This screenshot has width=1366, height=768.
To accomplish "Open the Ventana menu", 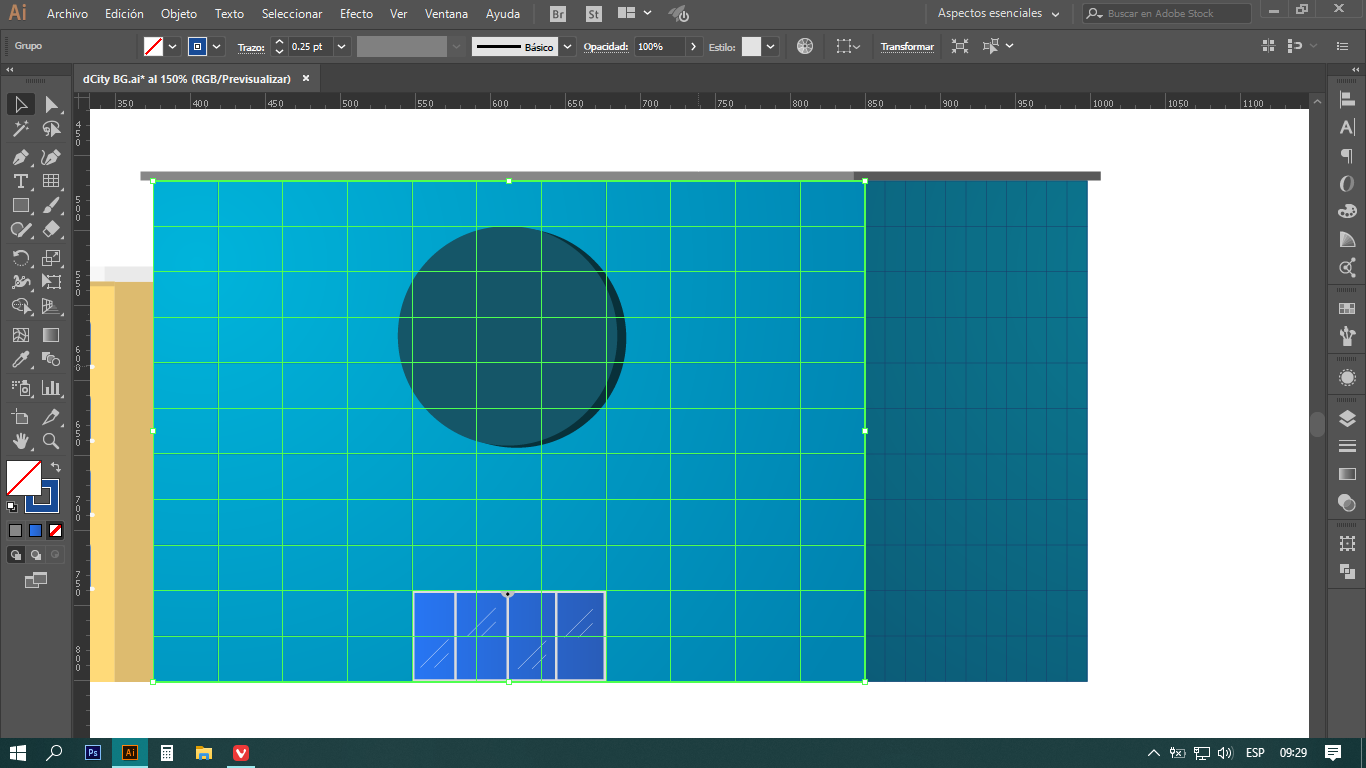I will click(446, 14).
